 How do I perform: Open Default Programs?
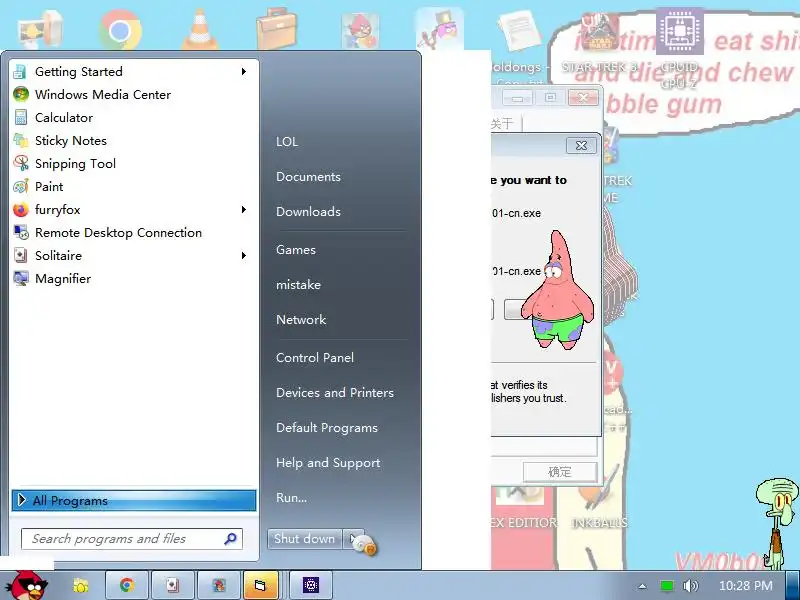click(327, 428)
